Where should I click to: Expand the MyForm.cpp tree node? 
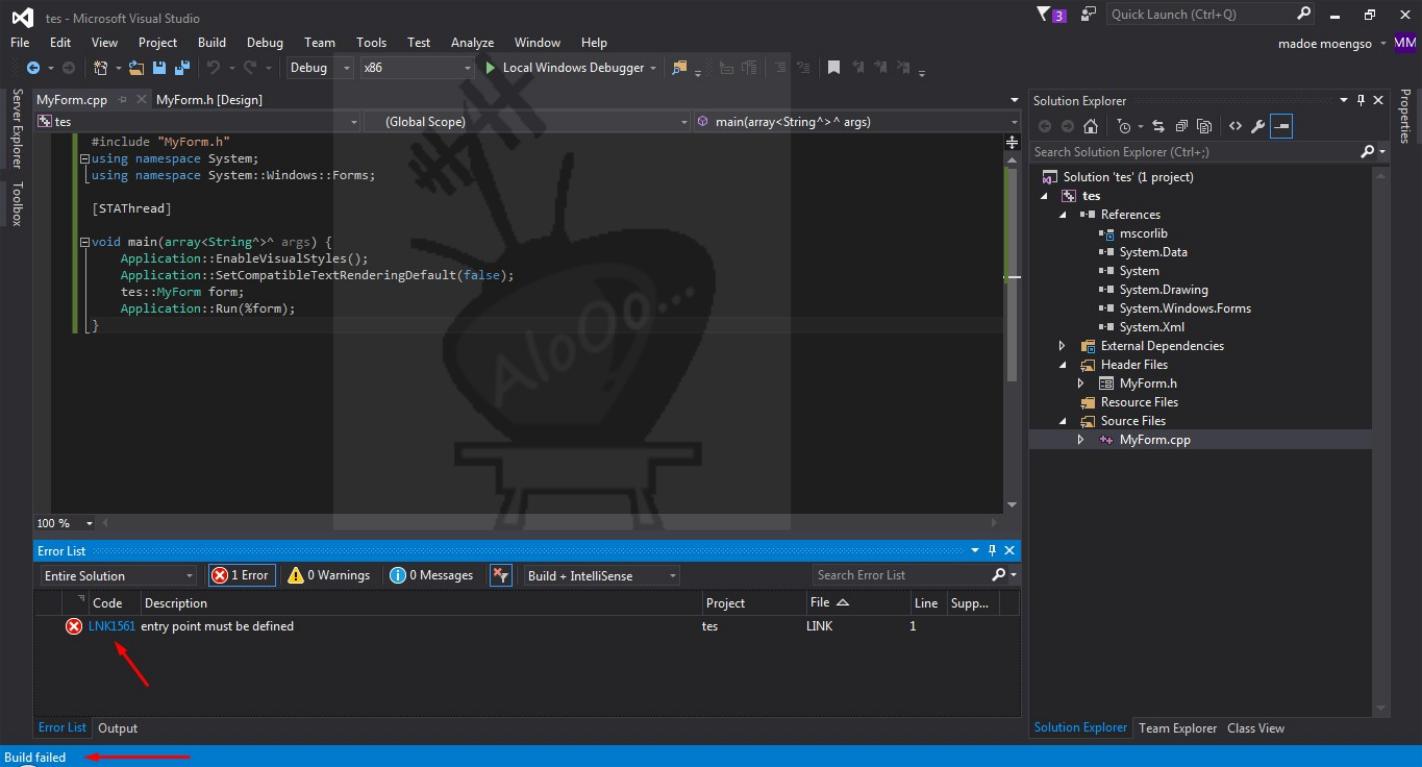(1080, 439)
